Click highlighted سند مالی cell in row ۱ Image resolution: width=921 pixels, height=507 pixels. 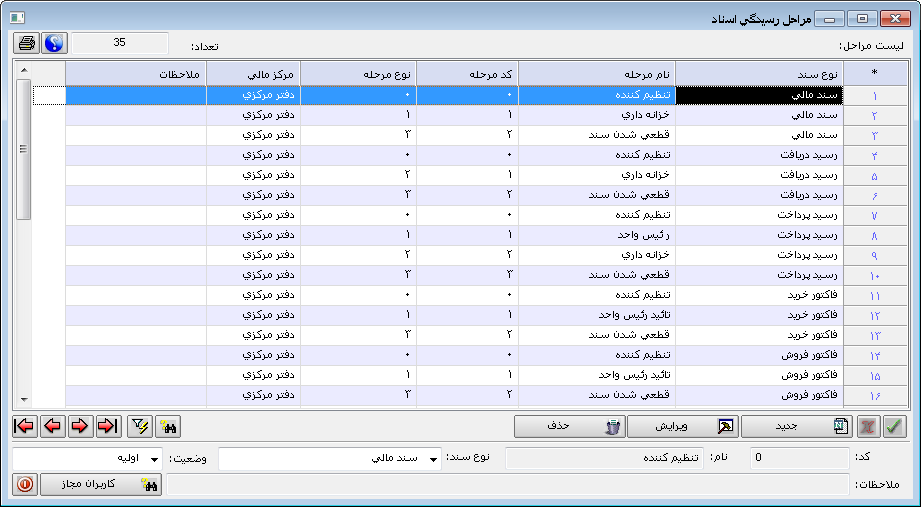point(759,95)
